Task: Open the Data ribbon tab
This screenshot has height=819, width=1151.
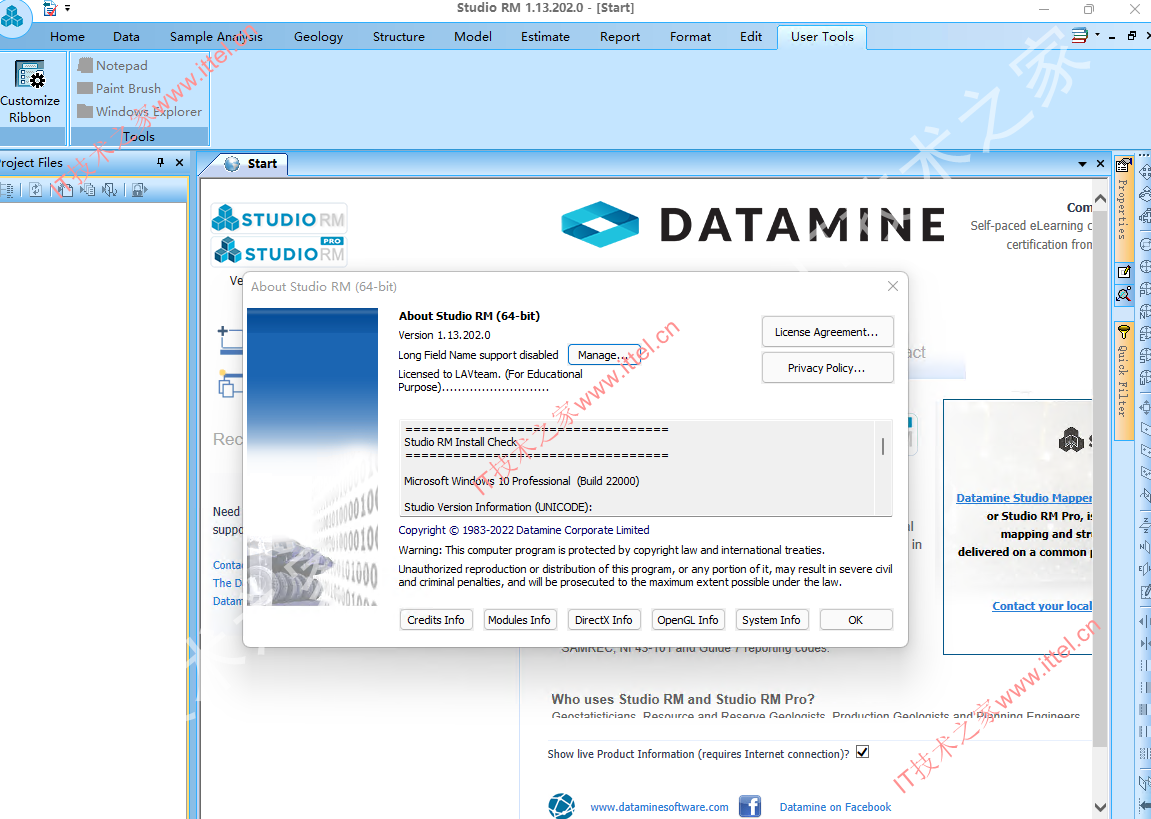Action: point(126,37)
